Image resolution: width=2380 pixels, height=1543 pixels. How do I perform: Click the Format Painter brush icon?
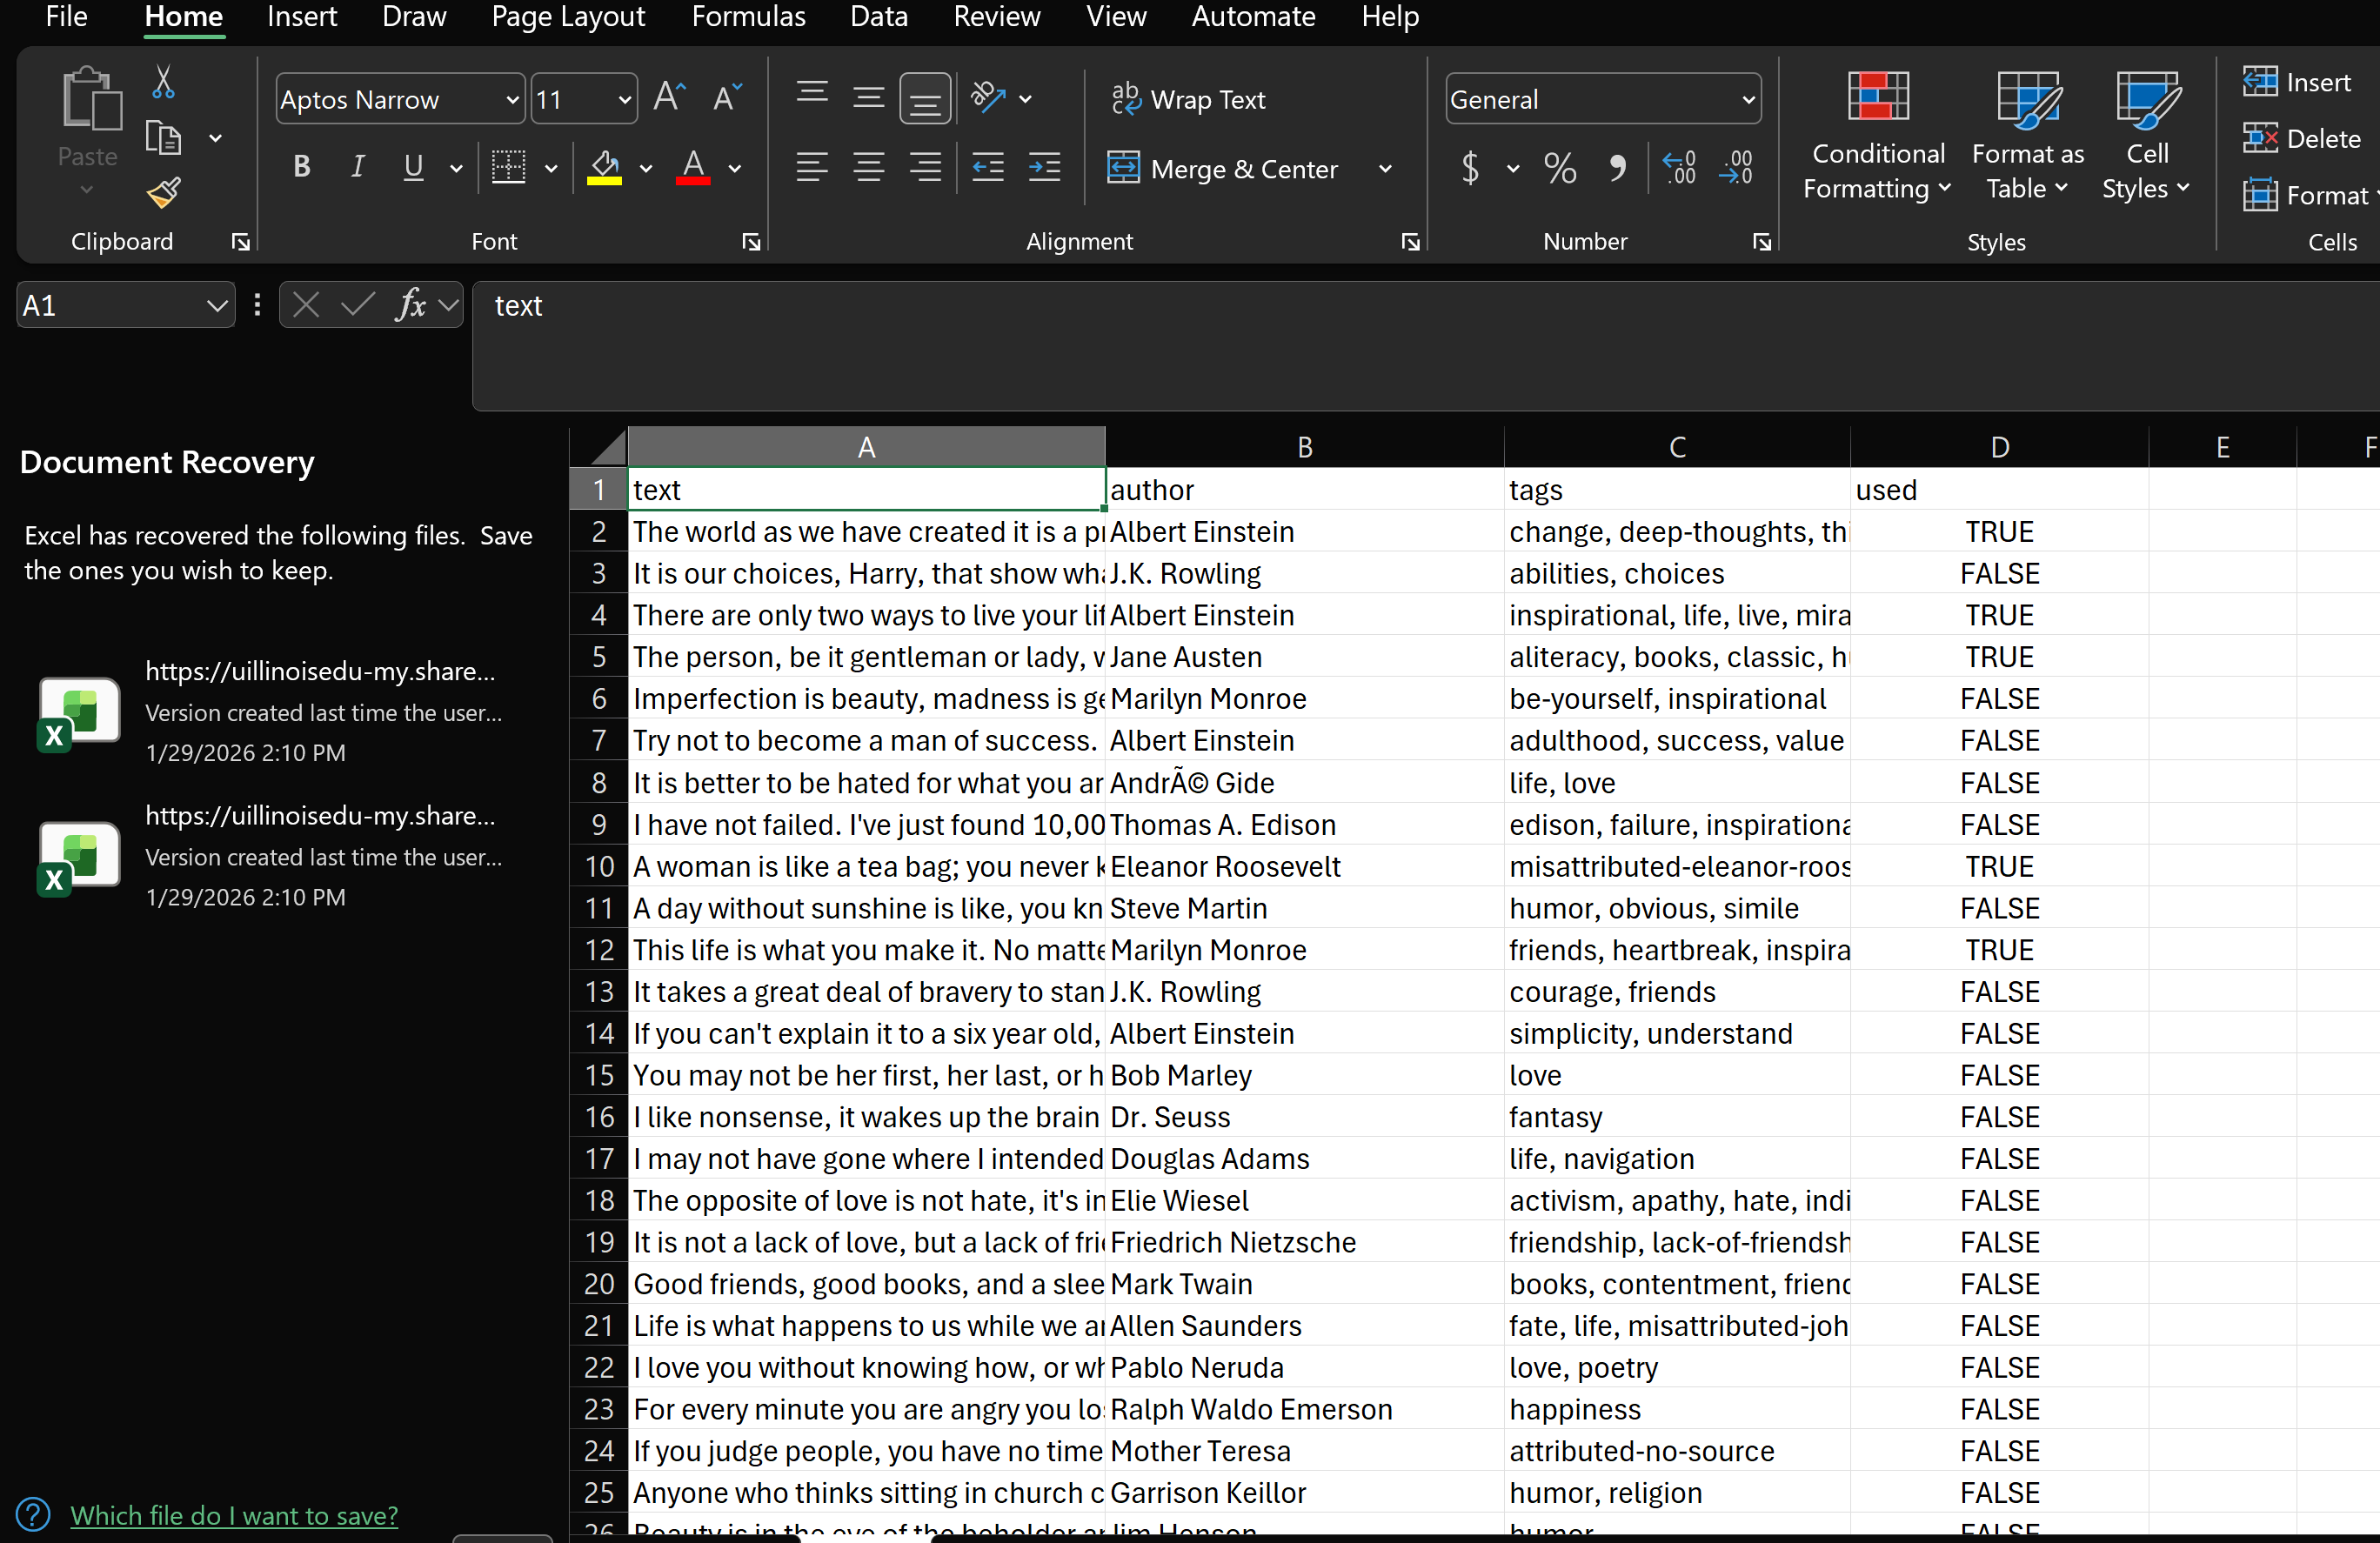point(163,192)
